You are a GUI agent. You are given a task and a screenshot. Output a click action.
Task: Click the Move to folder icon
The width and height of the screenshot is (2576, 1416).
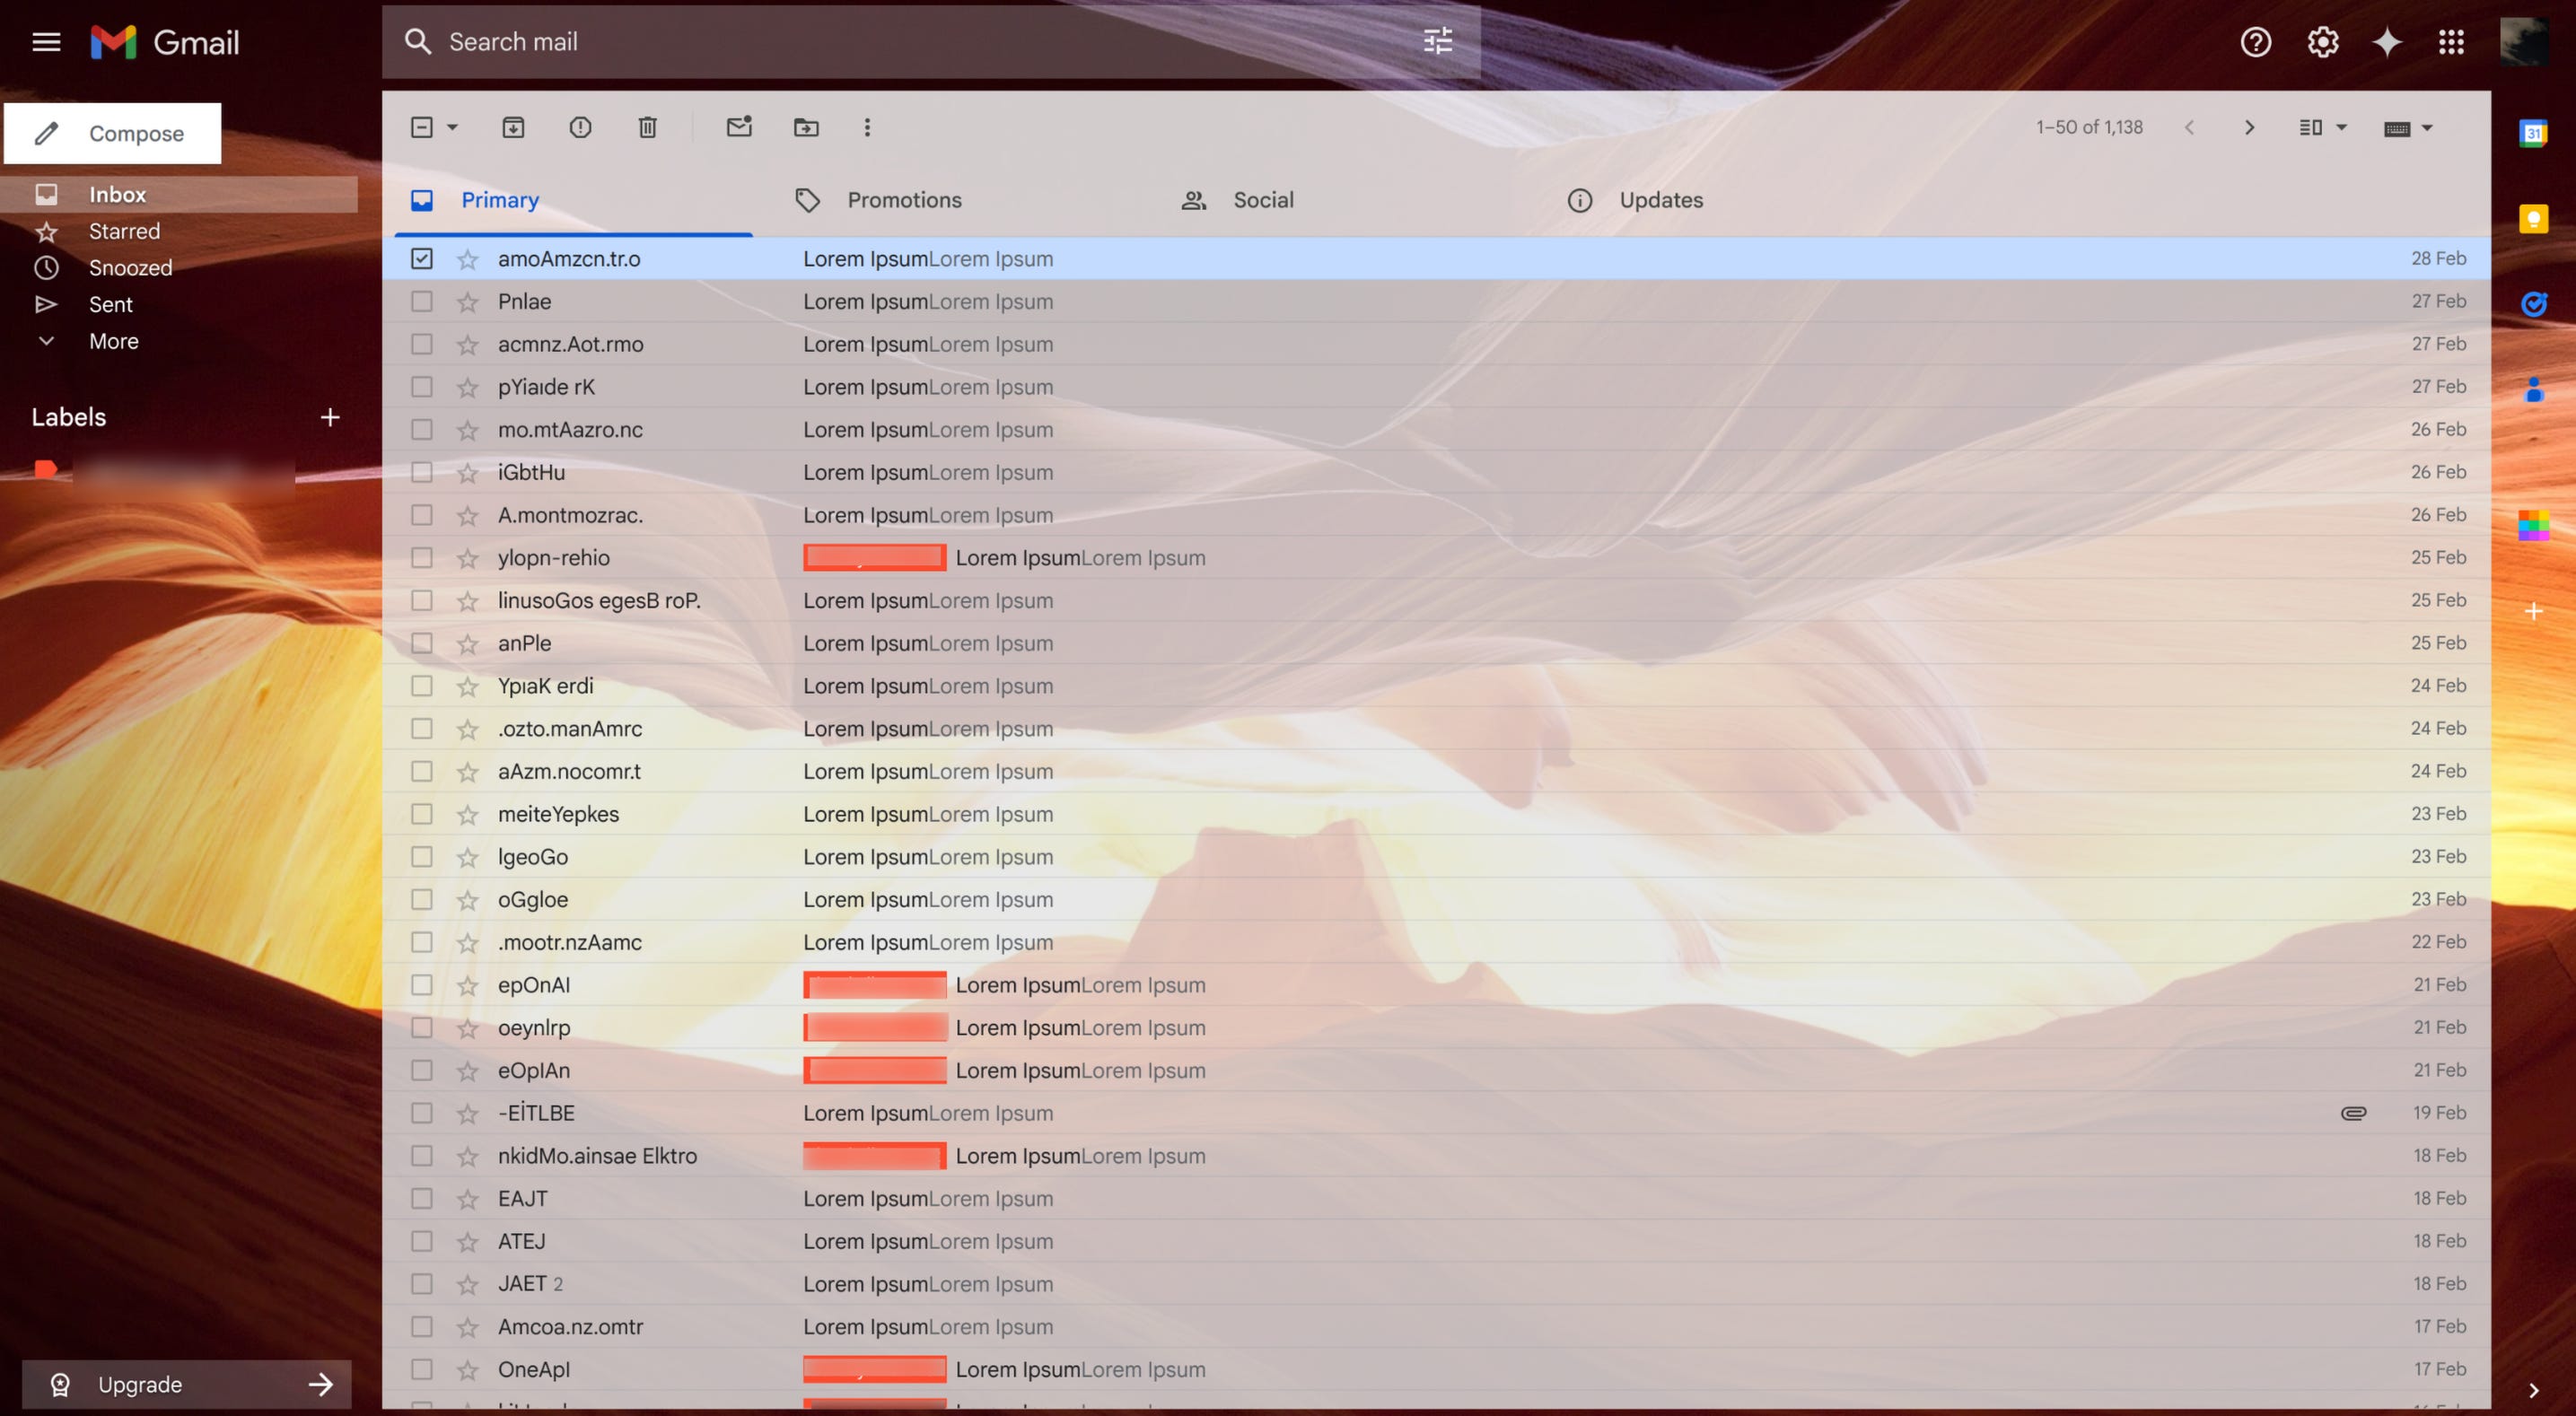pyautogui.click(x=806, y=127)
